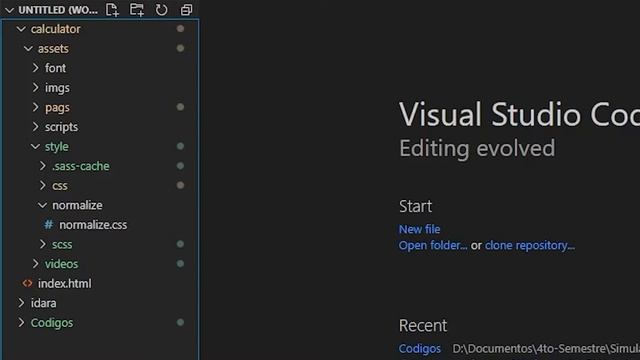This screenshot has width=640, height=360.
Task: Click the New Folder icon in explorer header
Action: coord(137,9)
